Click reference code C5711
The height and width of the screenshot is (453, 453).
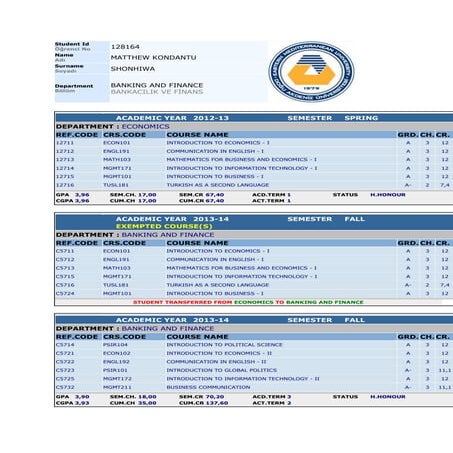point(65,251)
